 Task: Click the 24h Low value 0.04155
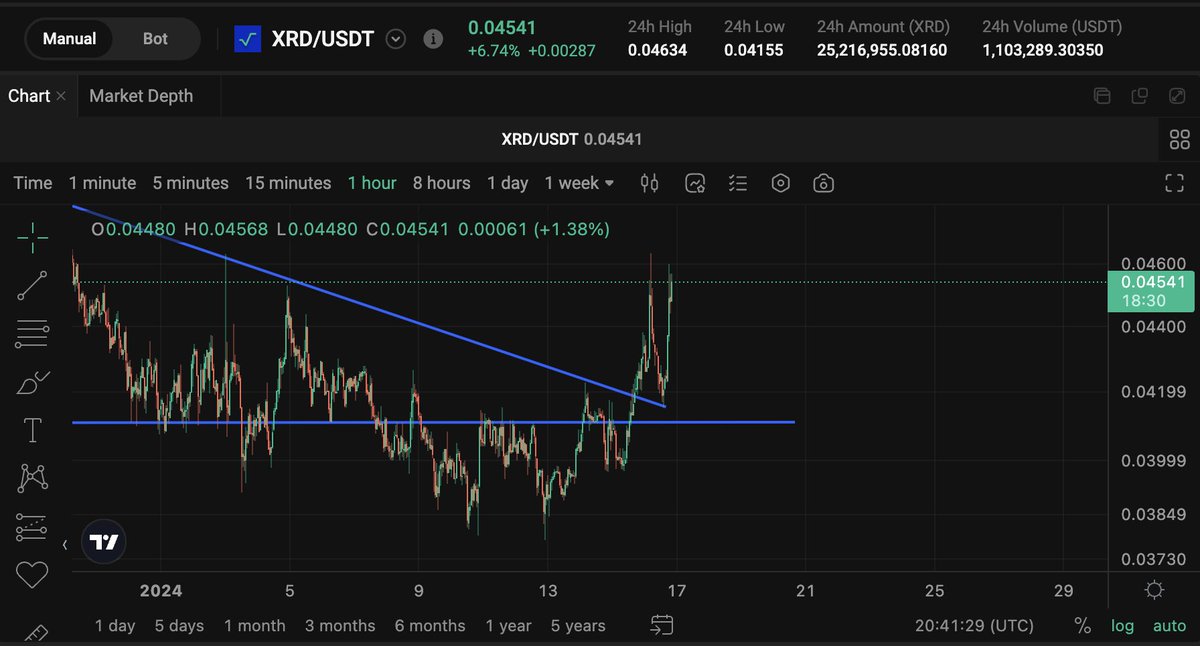pyautogui.click(x=754, y=49)
